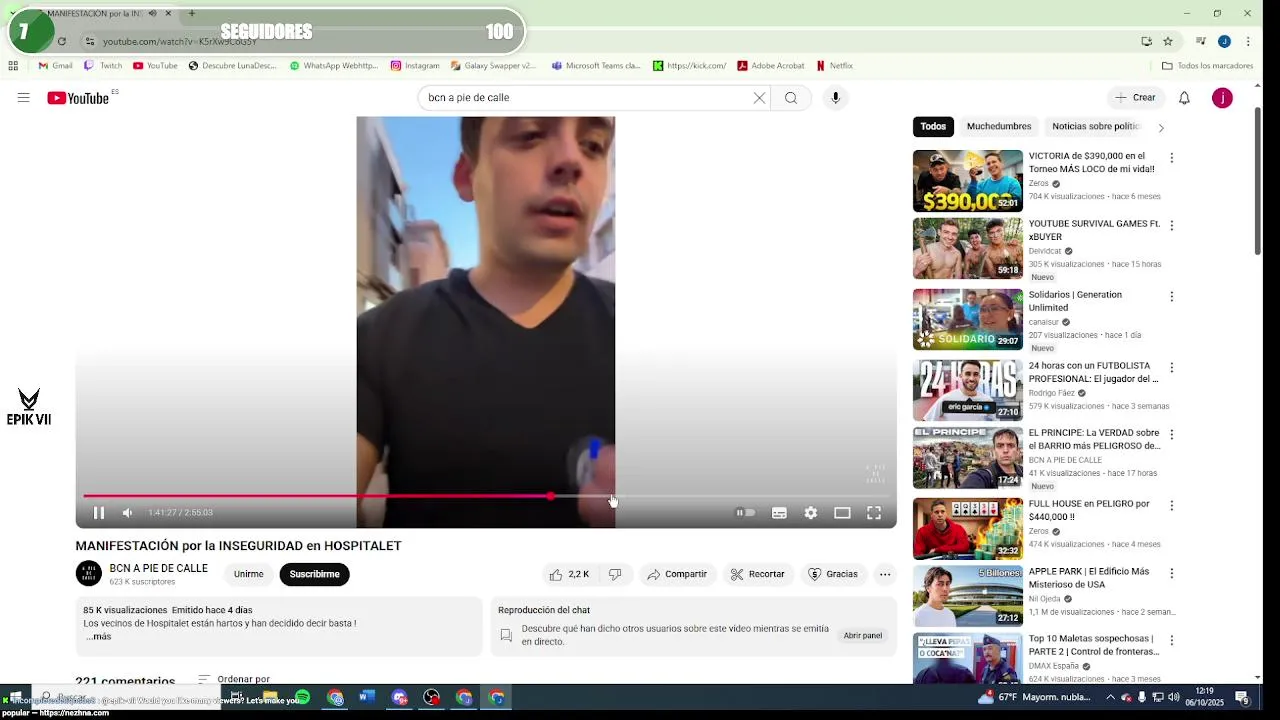Open Chrome apps grid shortcut
The image size is (1280, 720).
(x=13, y=66)
